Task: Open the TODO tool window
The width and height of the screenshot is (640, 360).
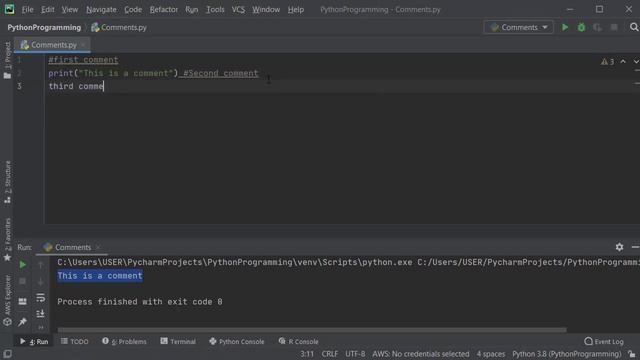Action: tap(75, 341)
